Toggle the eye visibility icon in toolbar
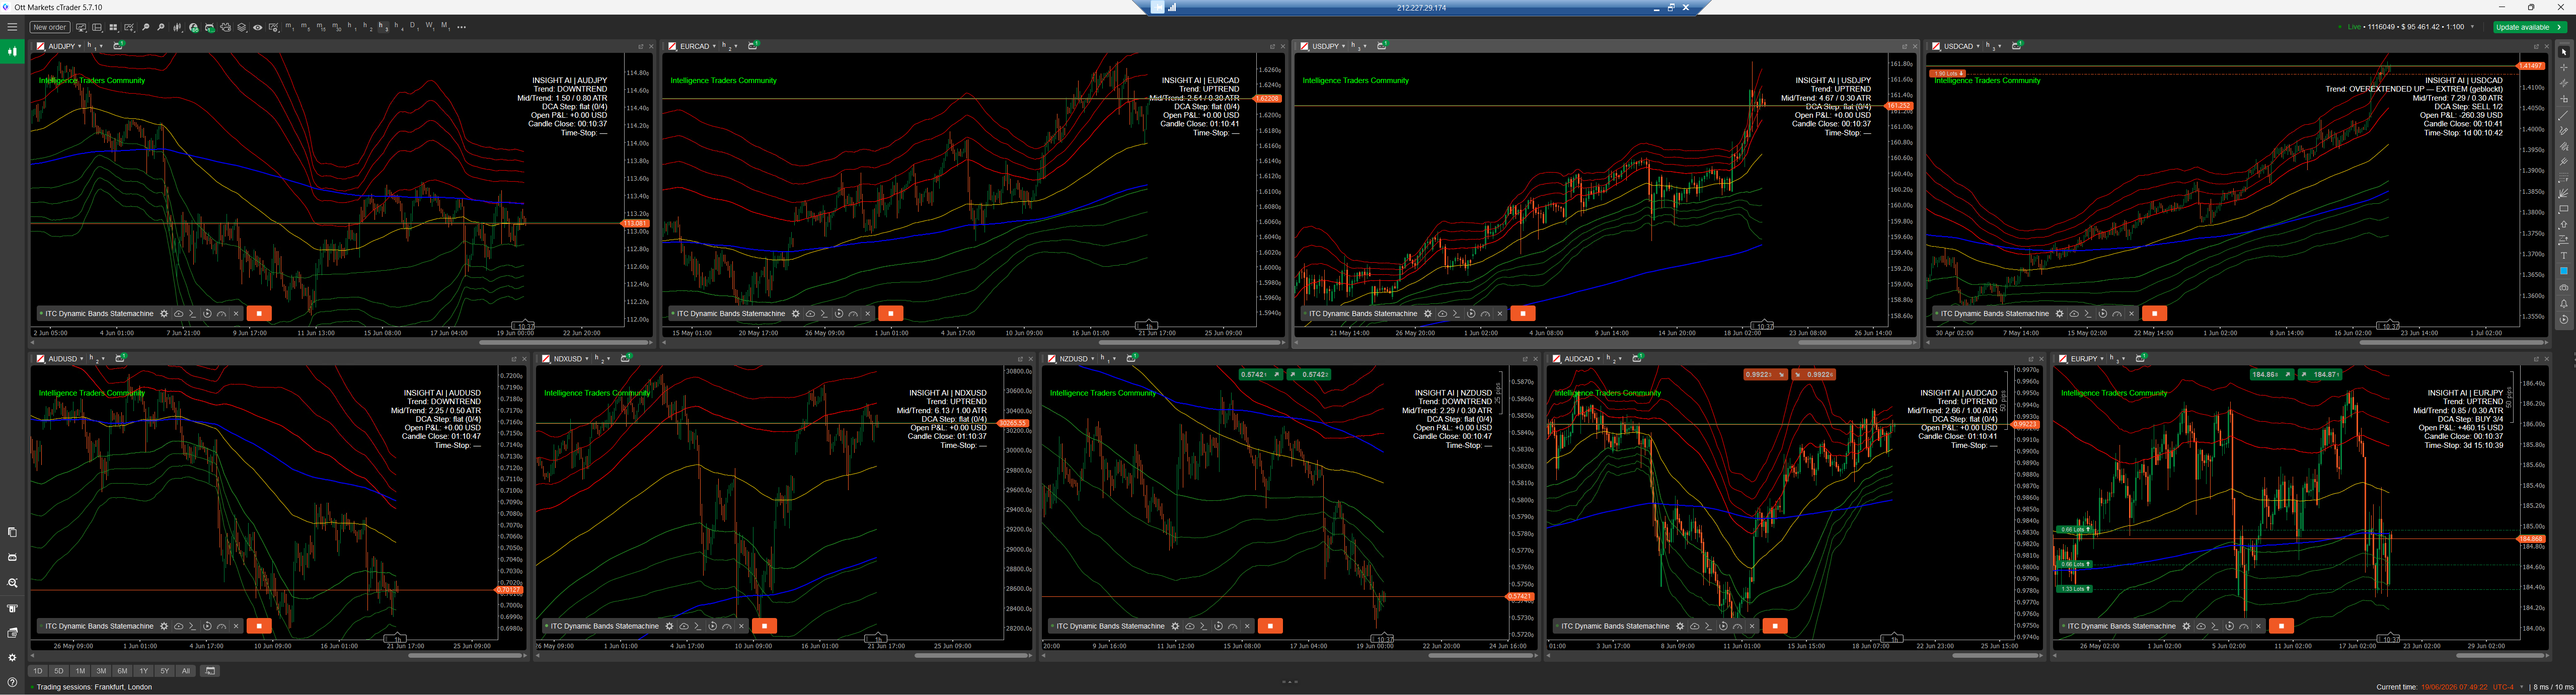 pyautogui.click(x=258, y=27)
